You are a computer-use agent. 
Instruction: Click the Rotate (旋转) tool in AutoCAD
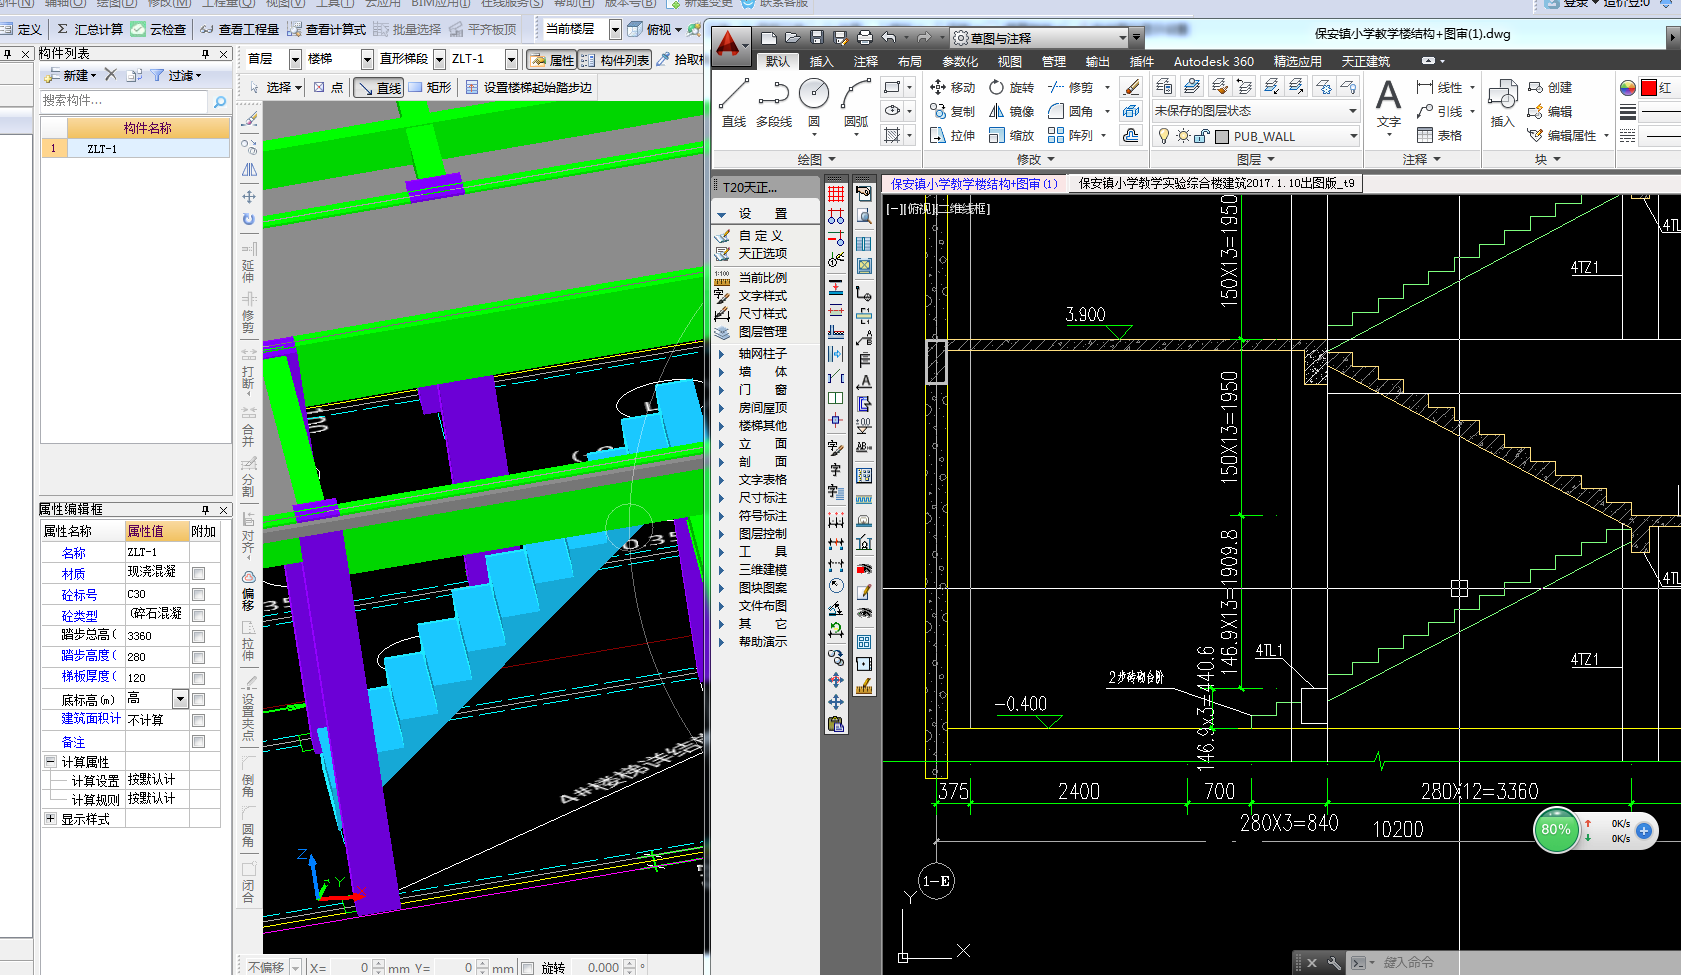tap(1011, 87)
